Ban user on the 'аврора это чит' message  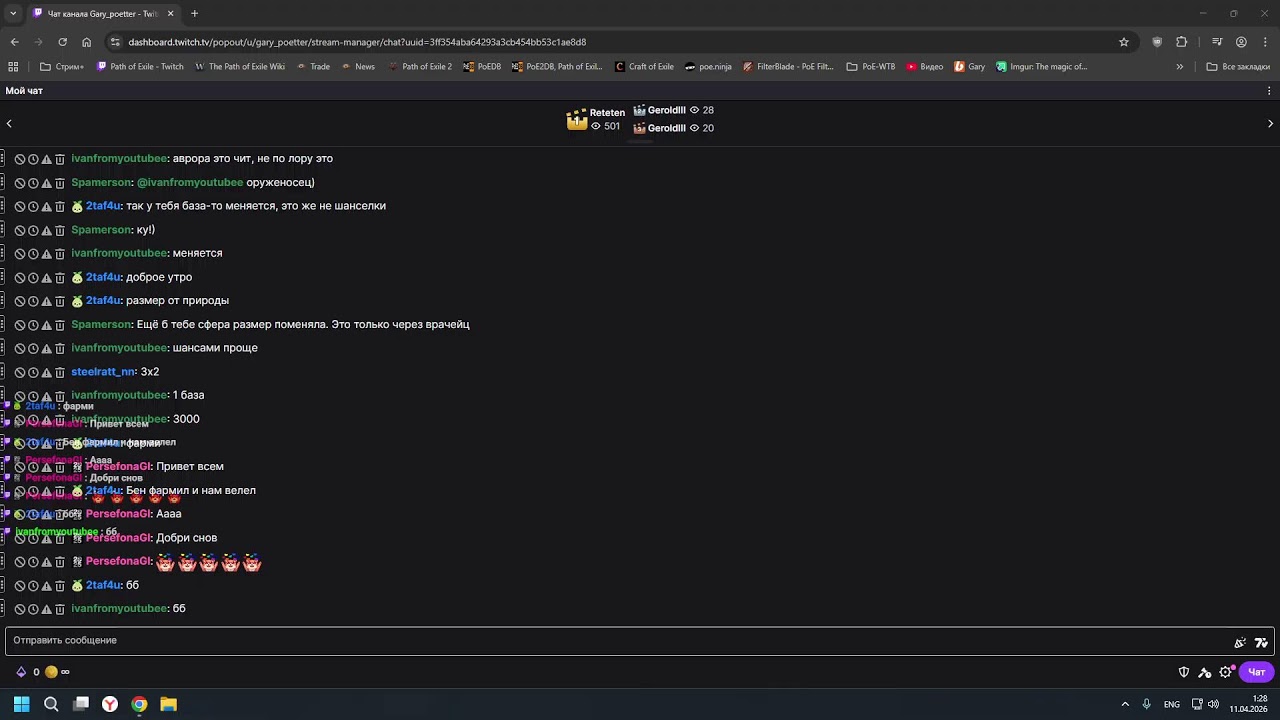pyautogui.click(x=19, y=159)
